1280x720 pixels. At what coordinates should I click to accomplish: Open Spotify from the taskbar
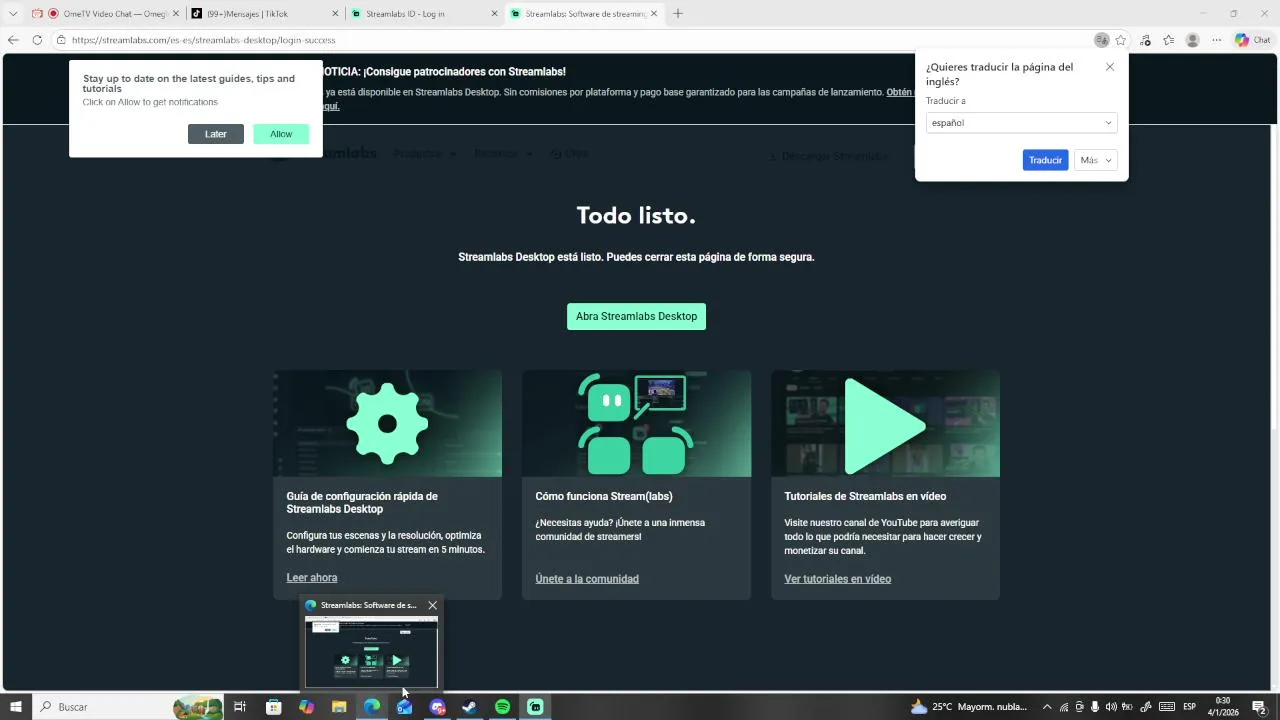click(x=502, y=707)
